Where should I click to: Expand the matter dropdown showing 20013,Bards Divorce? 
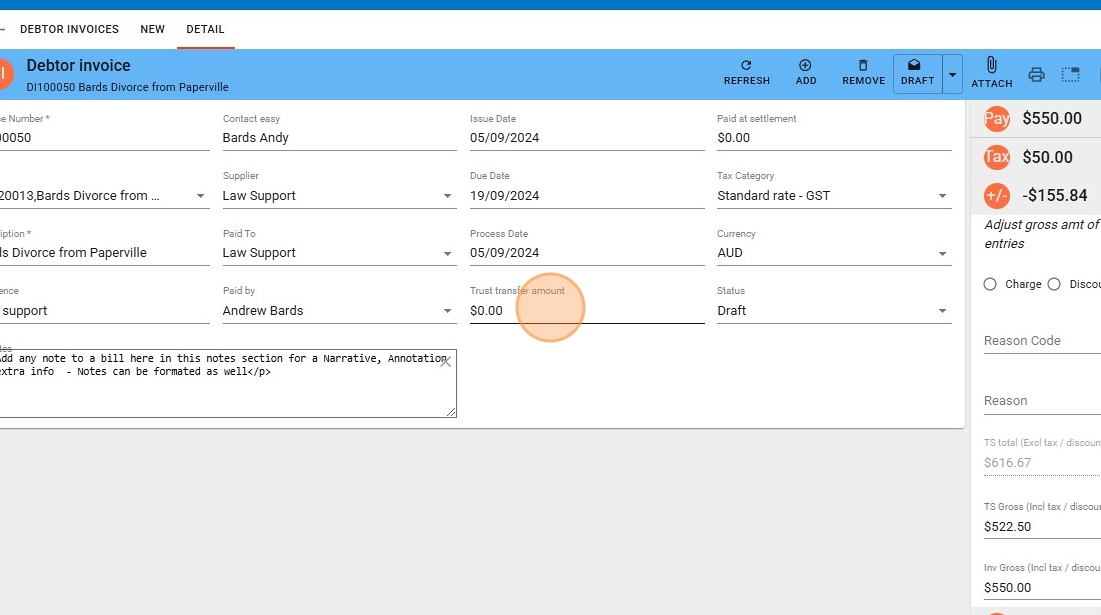pyautogui.click(x=200, y=196)
